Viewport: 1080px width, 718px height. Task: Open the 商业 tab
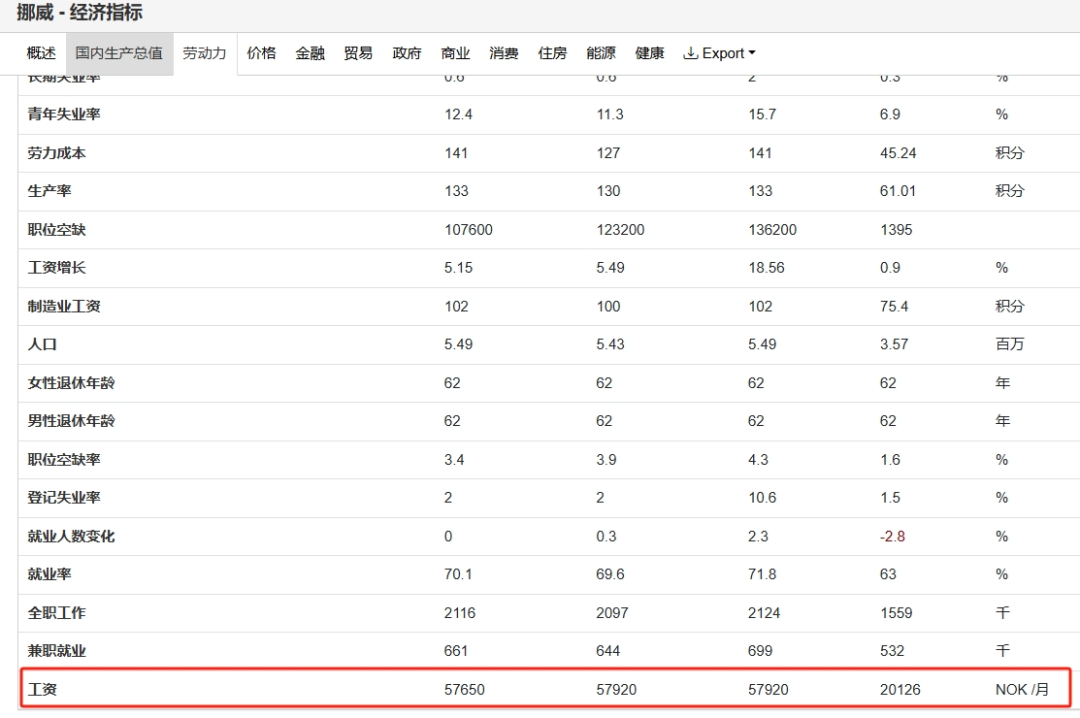(455, 53)
